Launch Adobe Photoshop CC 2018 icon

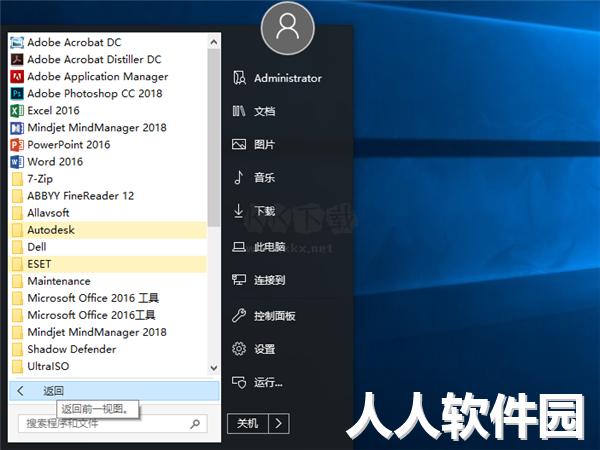point(17,93)
